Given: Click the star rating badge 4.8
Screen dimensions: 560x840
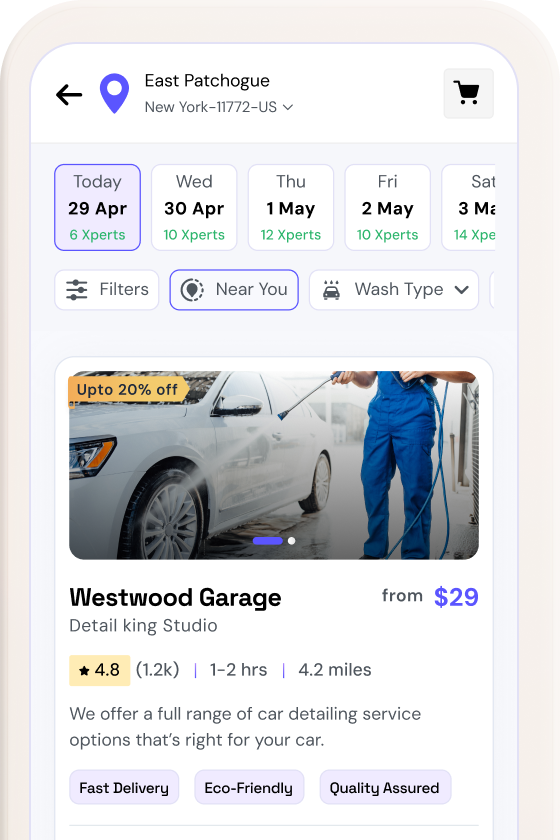Looking at the screenshot, I should click(100, 670).
